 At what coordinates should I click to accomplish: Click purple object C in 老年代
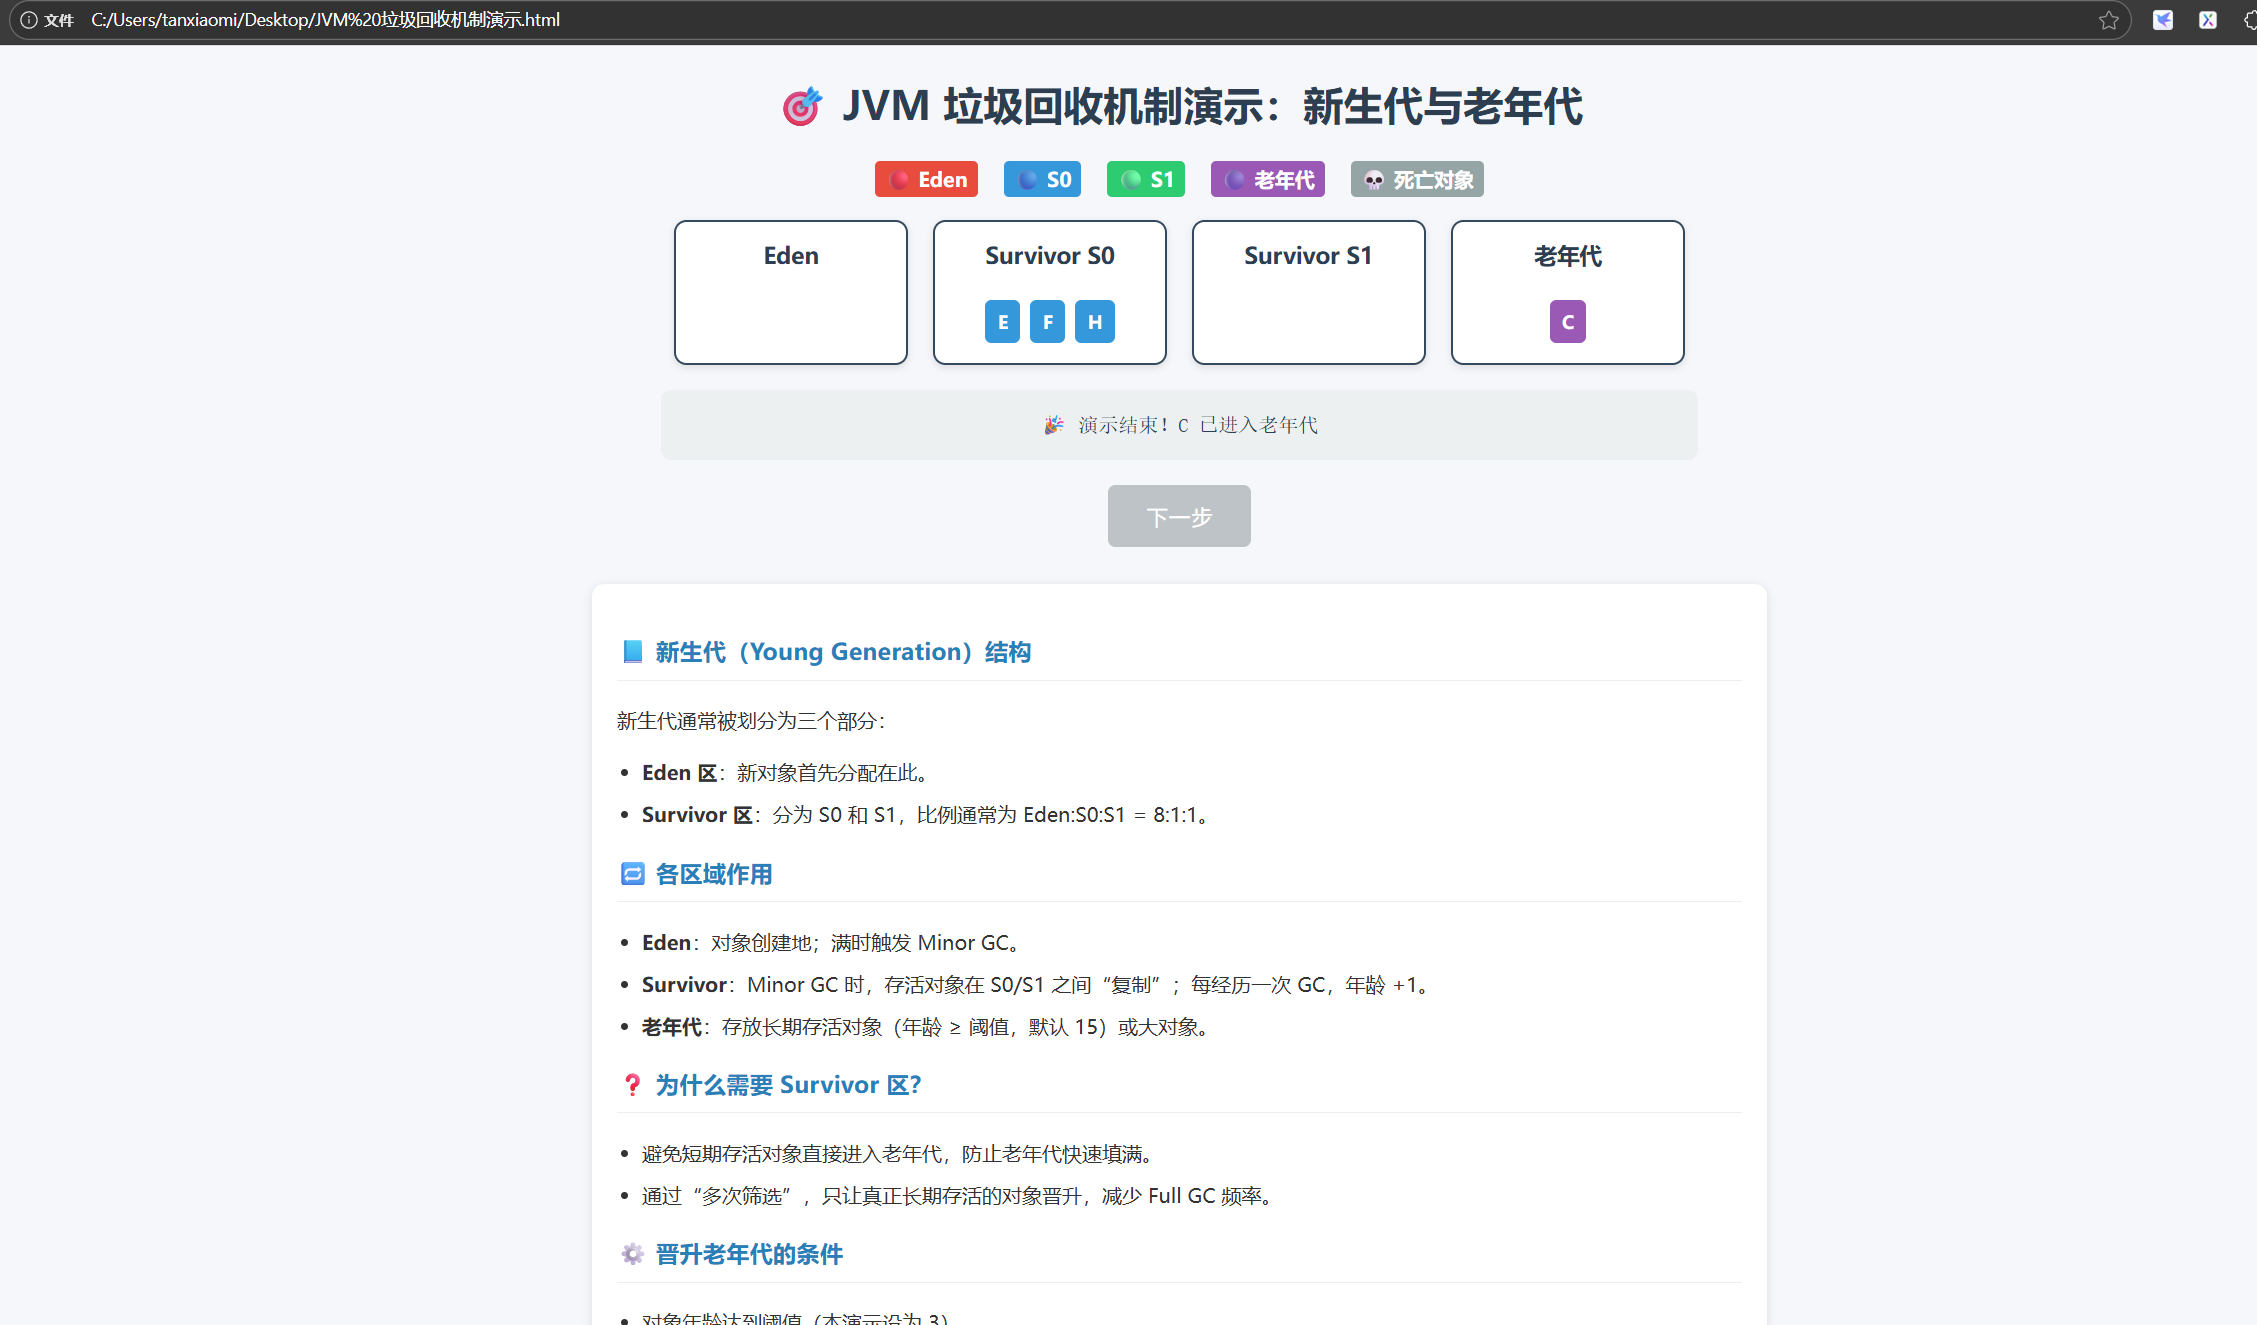[1567, 322]
